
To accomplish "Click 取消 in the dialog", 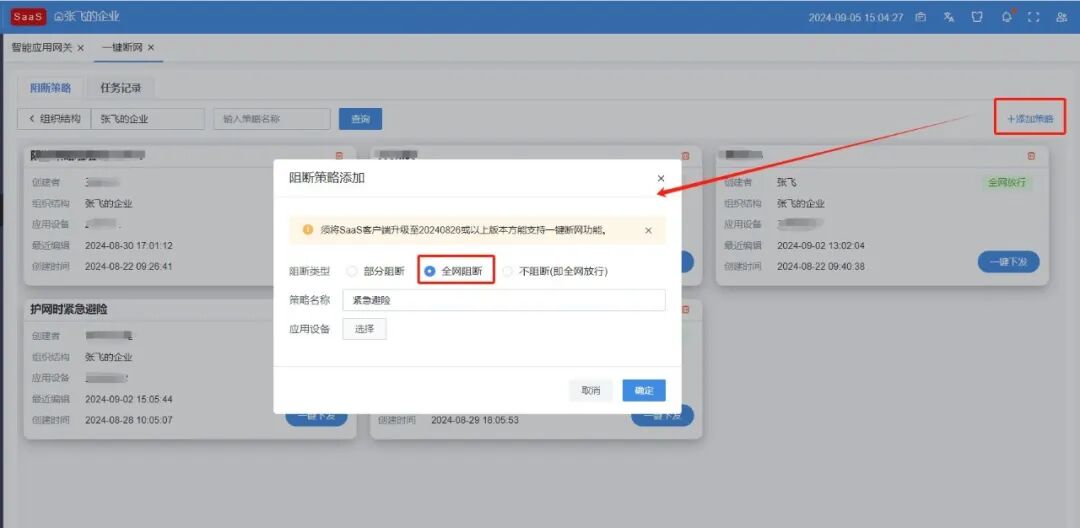I will (x=591, y=390).
